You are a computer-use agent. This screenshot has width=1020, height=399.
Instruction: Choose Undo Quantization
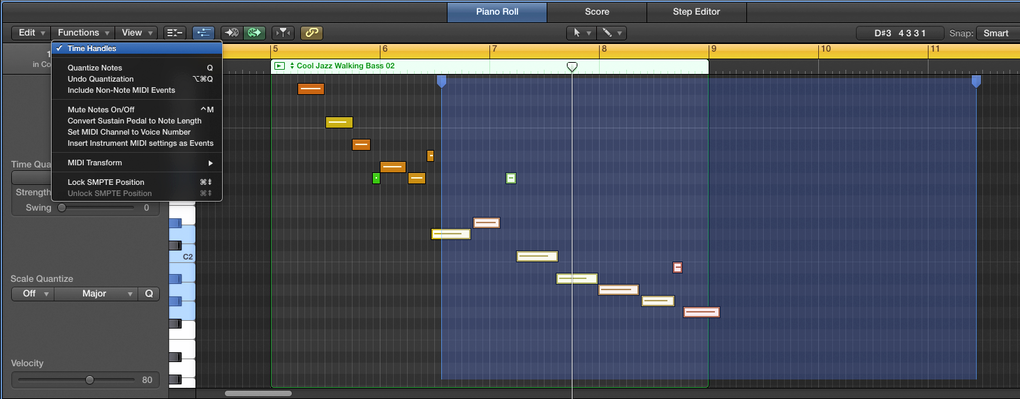coord(137,79)
